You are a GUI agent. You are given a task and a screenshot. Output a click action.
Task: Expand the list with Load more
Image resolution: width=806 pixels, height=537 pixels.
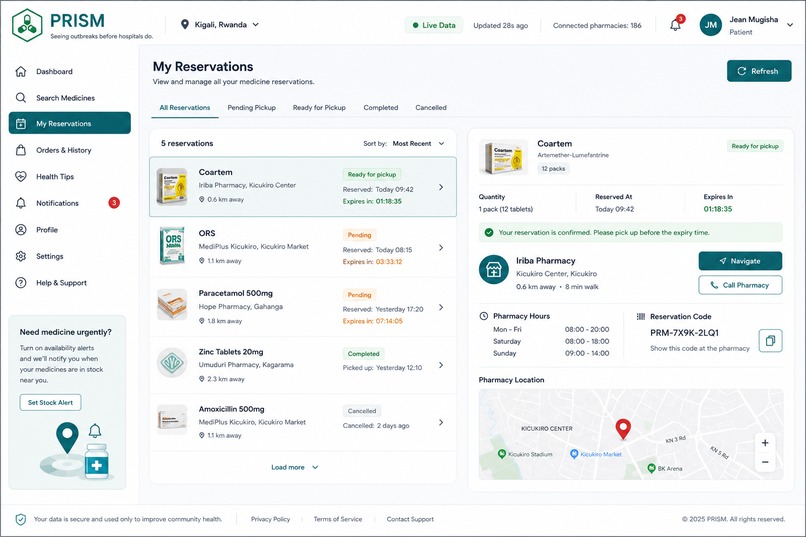tap(295, 467)
